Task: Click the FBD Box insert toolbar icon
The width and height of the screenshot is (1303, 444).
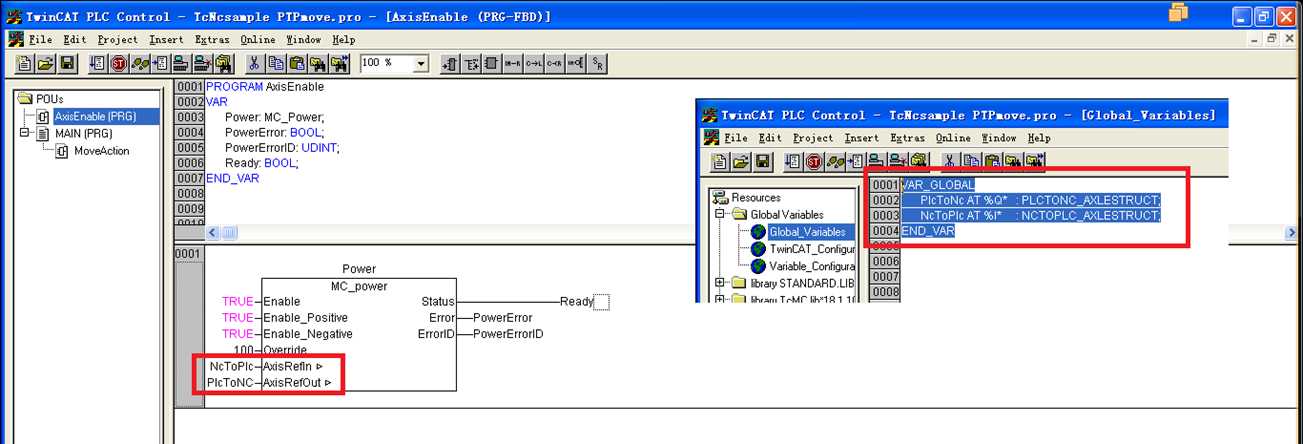Action: pos(492,63)
